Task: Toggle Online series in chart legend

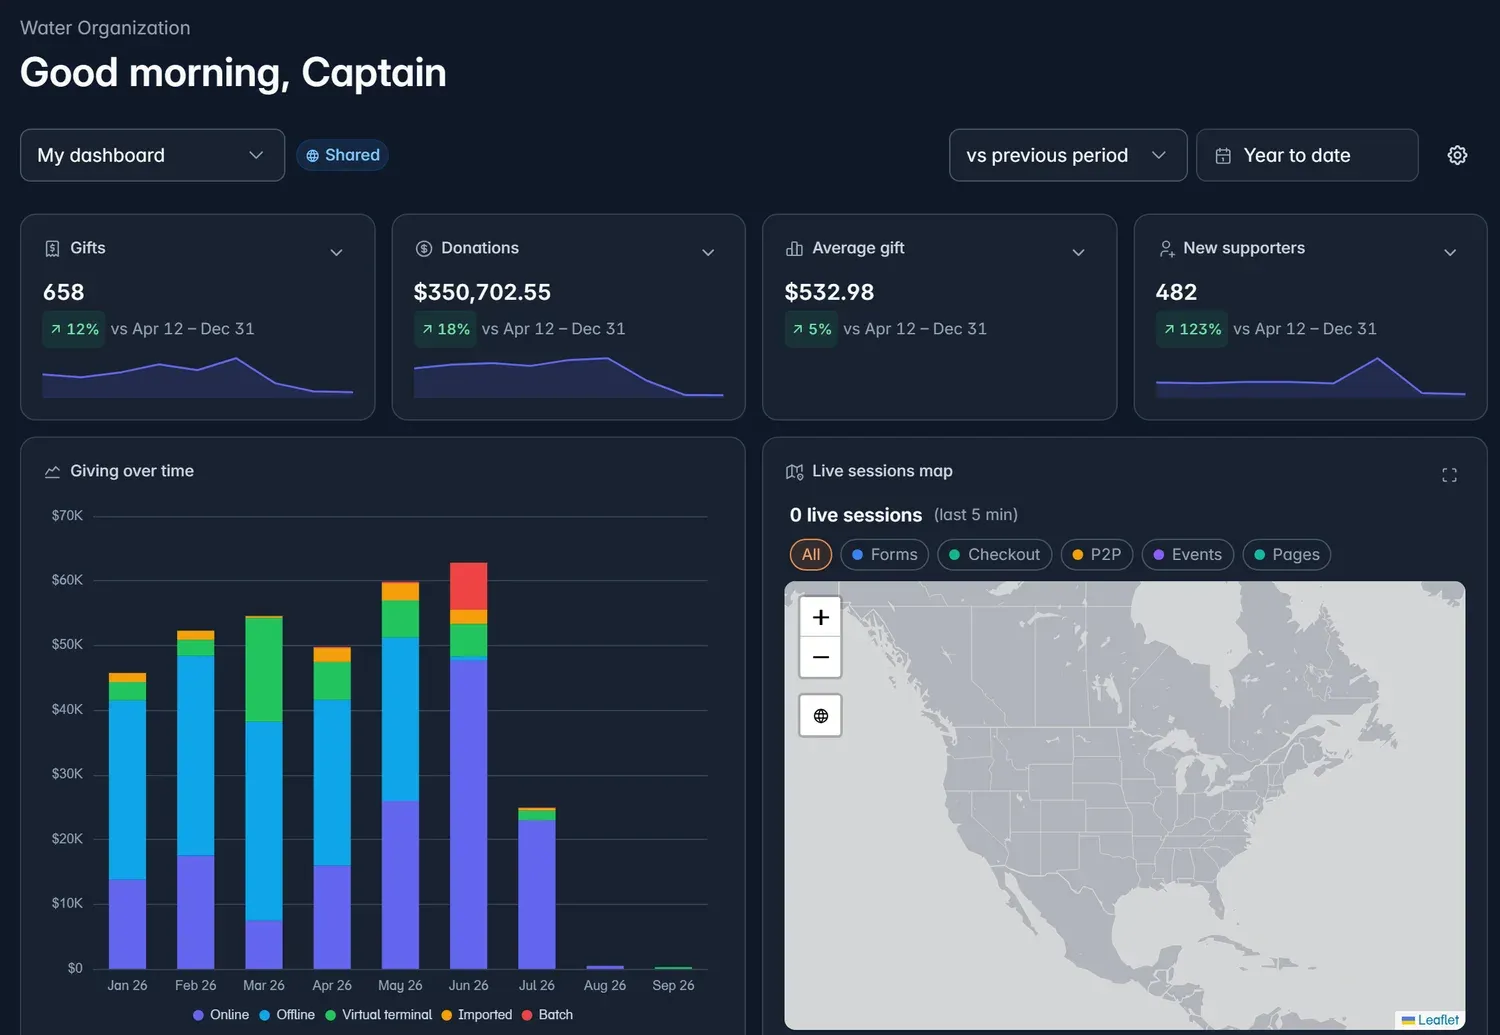Action: [x=221, y=1015]
